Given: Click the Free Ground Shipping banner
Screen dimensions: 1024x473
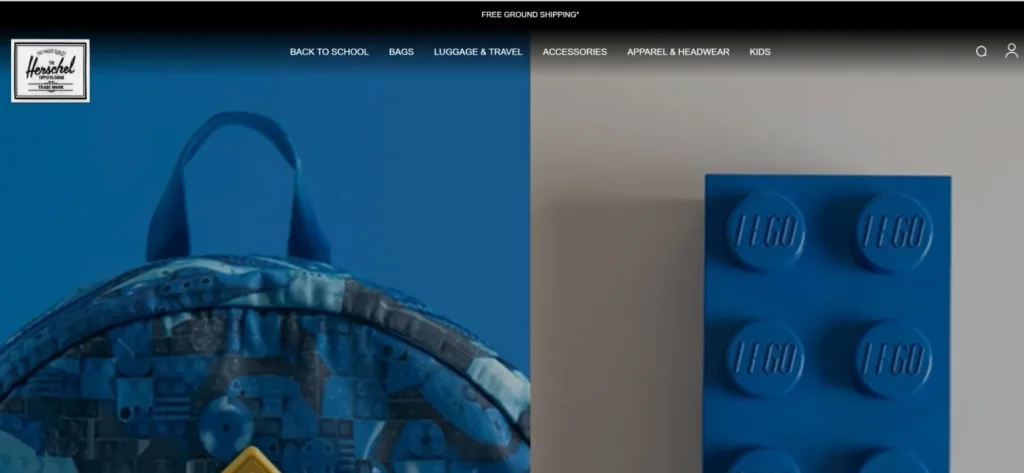Looking at the screenshot, I should click(530, 14).
